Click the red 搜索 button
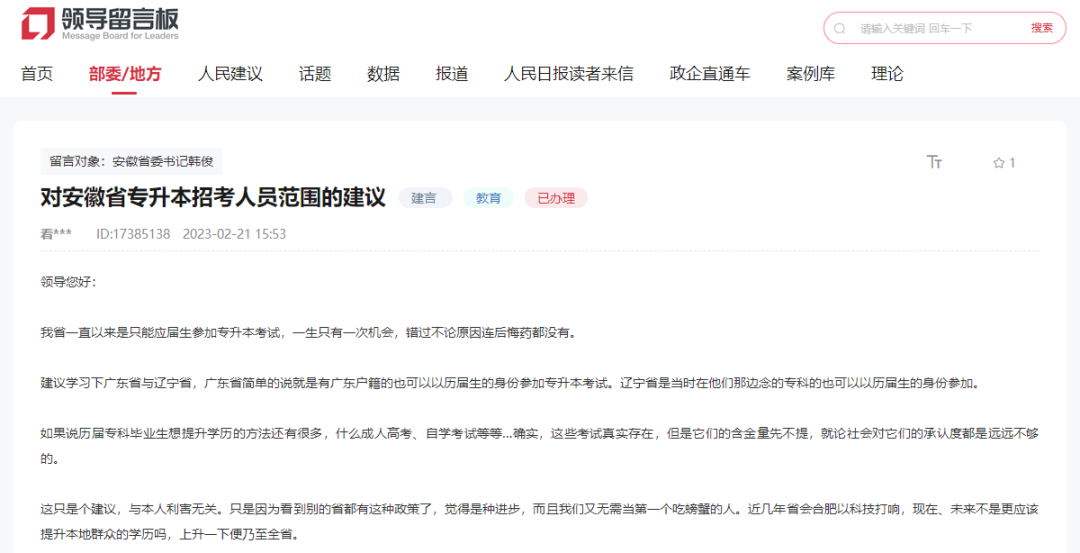This screenshot has height=553, width=1080. 1041,28
